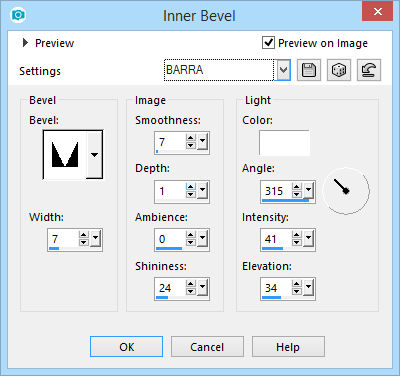Click the Bevel shape preview thumbnail
The height and width of the screenshot is (376, 400).
65,154
